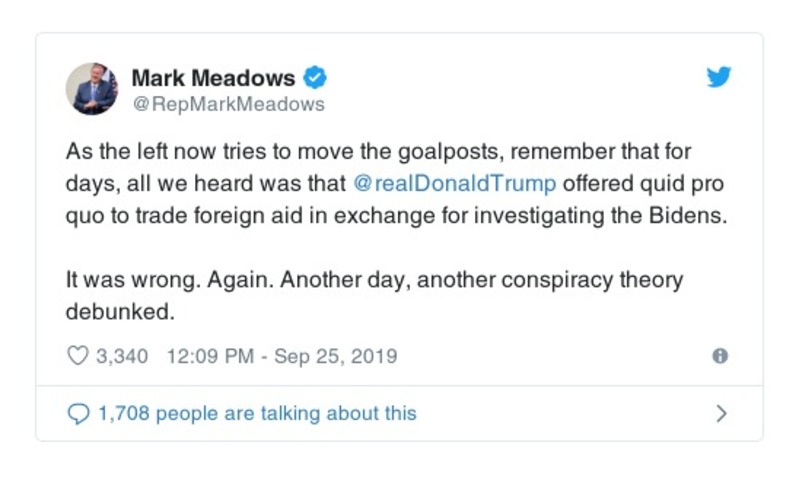
Task: Open the tweet info icon
Action: [x=719, y=356]
